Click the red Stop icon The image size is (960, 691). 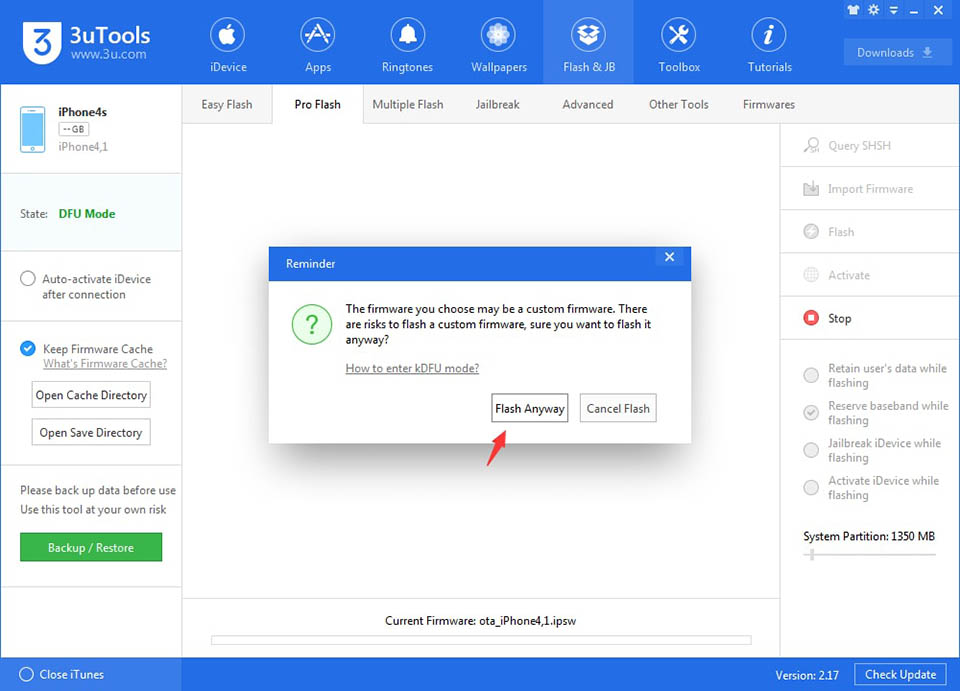coord(811,318)
